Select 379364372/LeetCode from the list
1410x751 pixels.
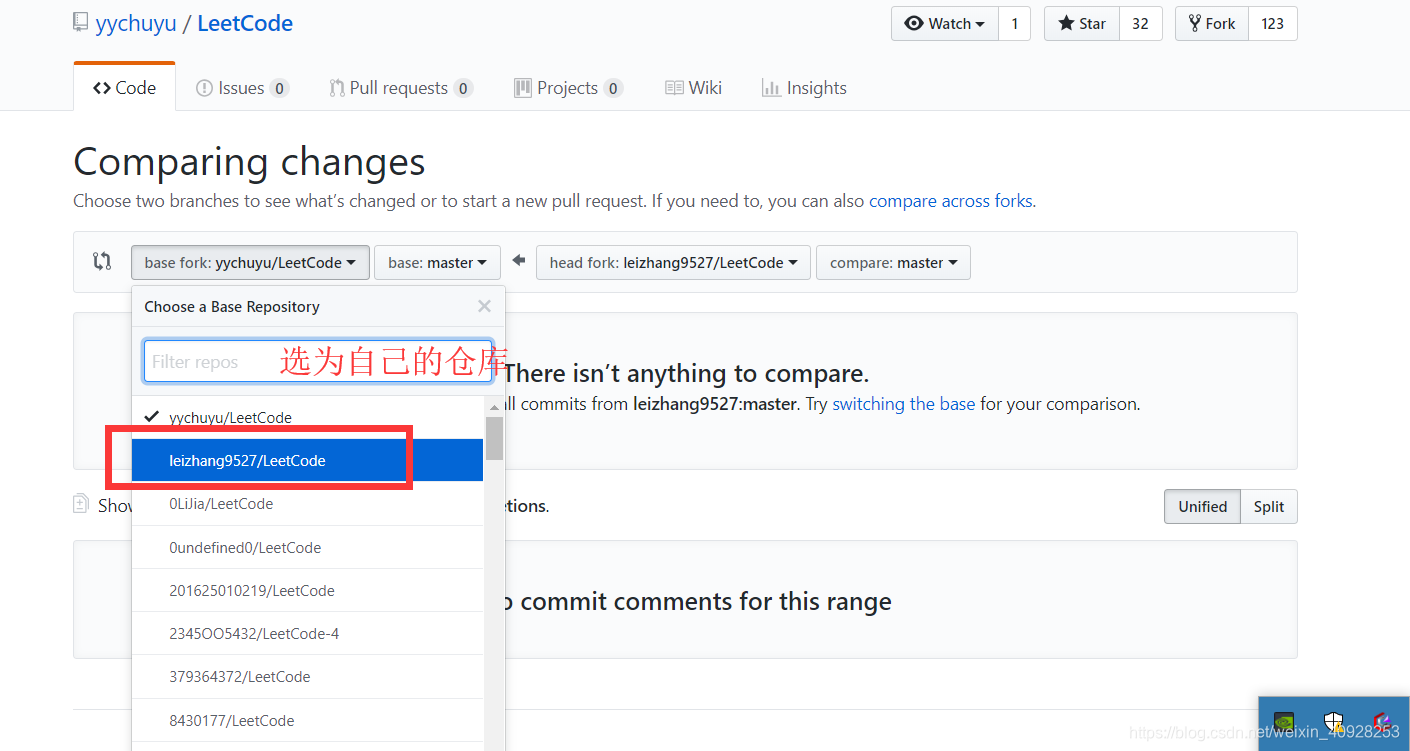pos(307,676)
